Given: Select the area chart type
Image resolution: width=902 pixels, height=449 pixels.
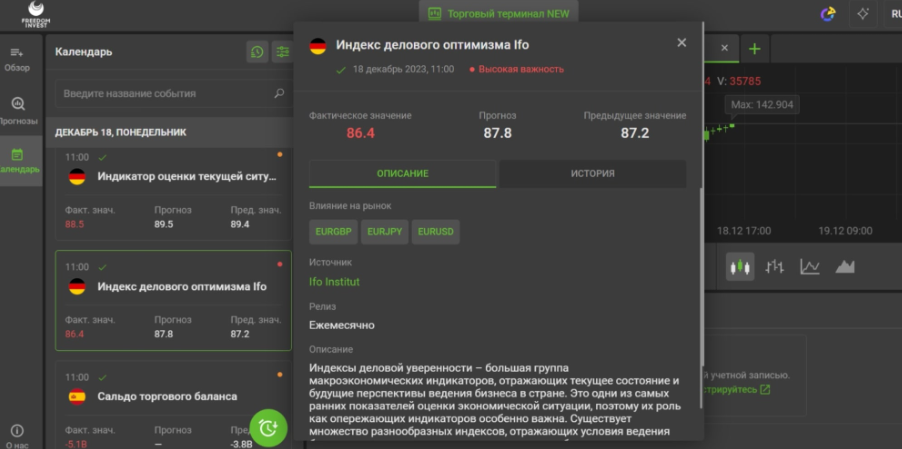Looking at the screenshot, I should click(844, 267).
